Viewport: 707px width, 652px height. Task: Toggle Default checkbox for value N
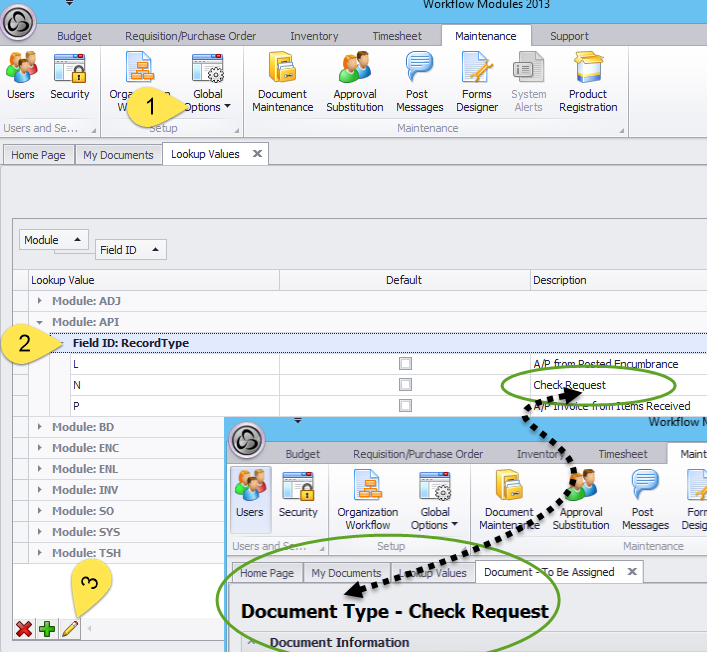pyautogui.click(x=405, y=385)
